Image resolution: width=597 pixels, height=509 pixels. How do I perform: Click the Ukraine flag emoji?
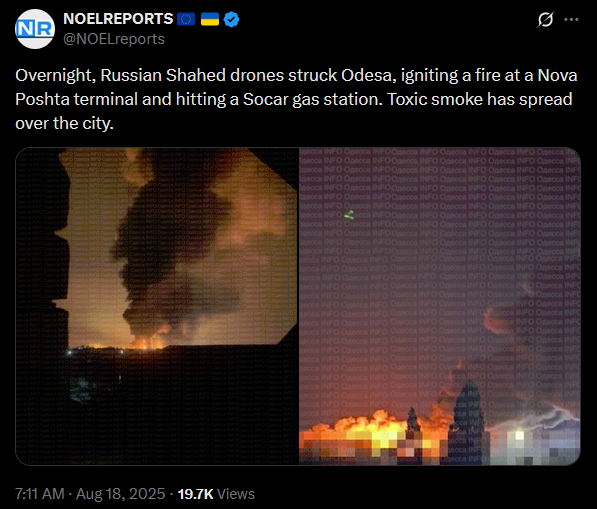pos(210,19)
